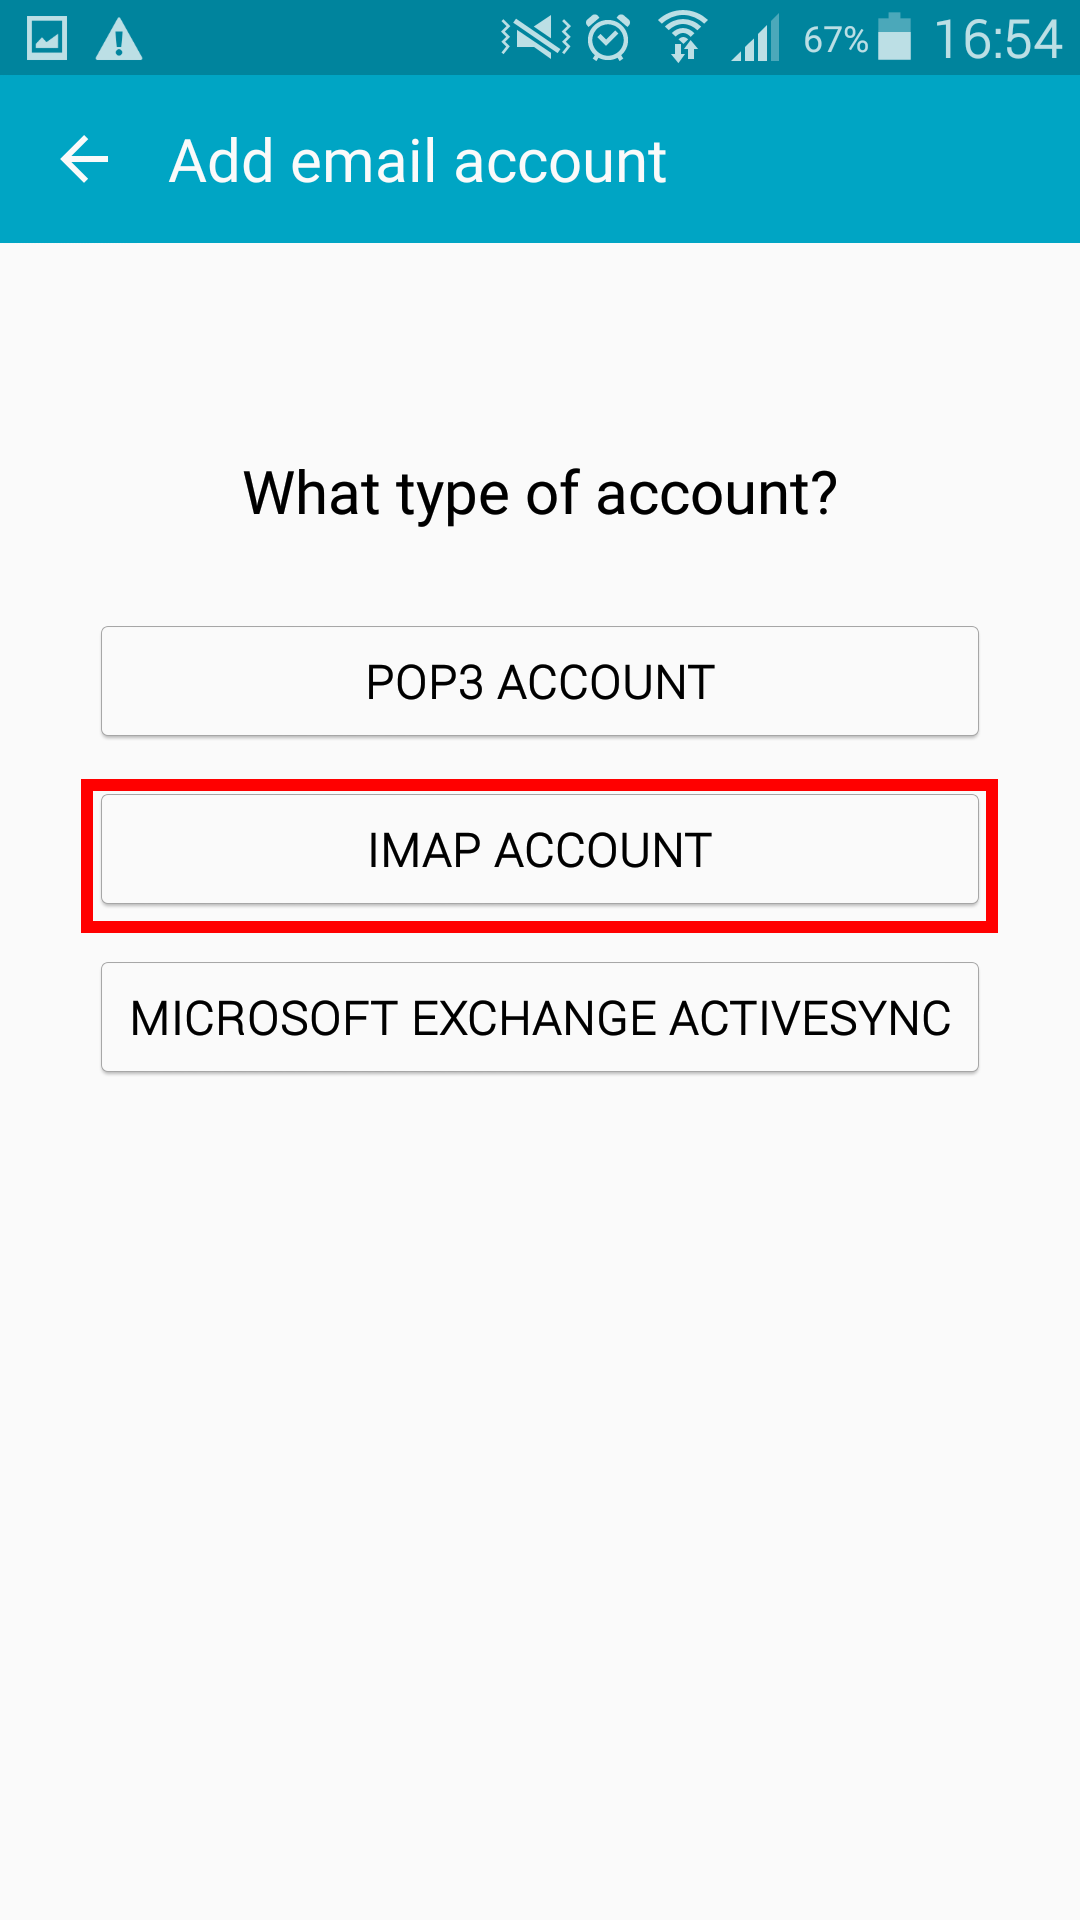
Task: Tap the alarm clock status icon
Action: (x=608, y=39)
